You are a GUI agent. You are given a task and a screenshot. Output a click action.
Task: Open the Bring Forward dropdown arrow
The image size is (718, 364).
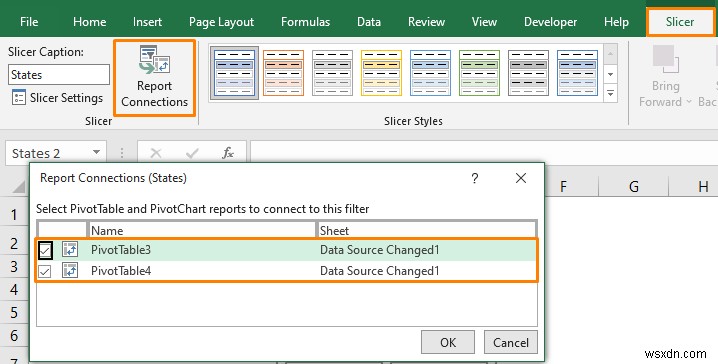pyautogui.click(x=689, y=102)
